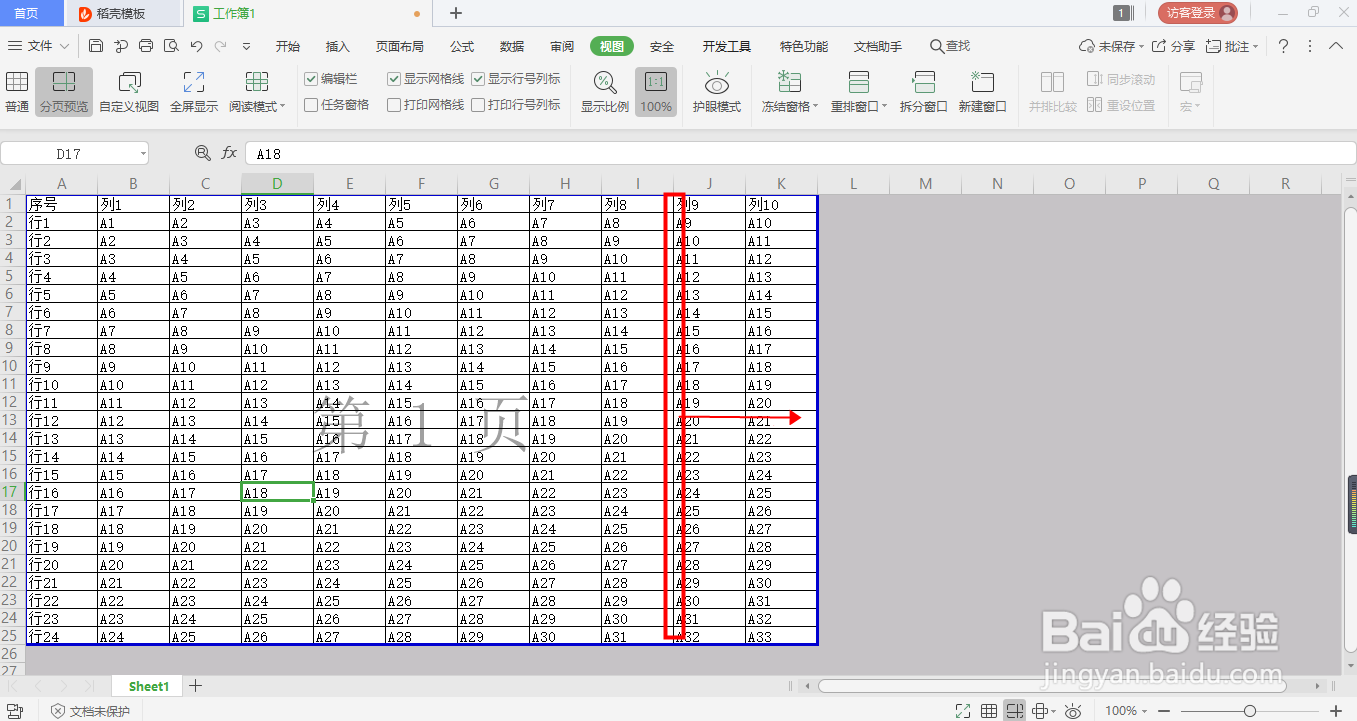
Task: Click 新建窗口 new window
Action: click(983, 92)
